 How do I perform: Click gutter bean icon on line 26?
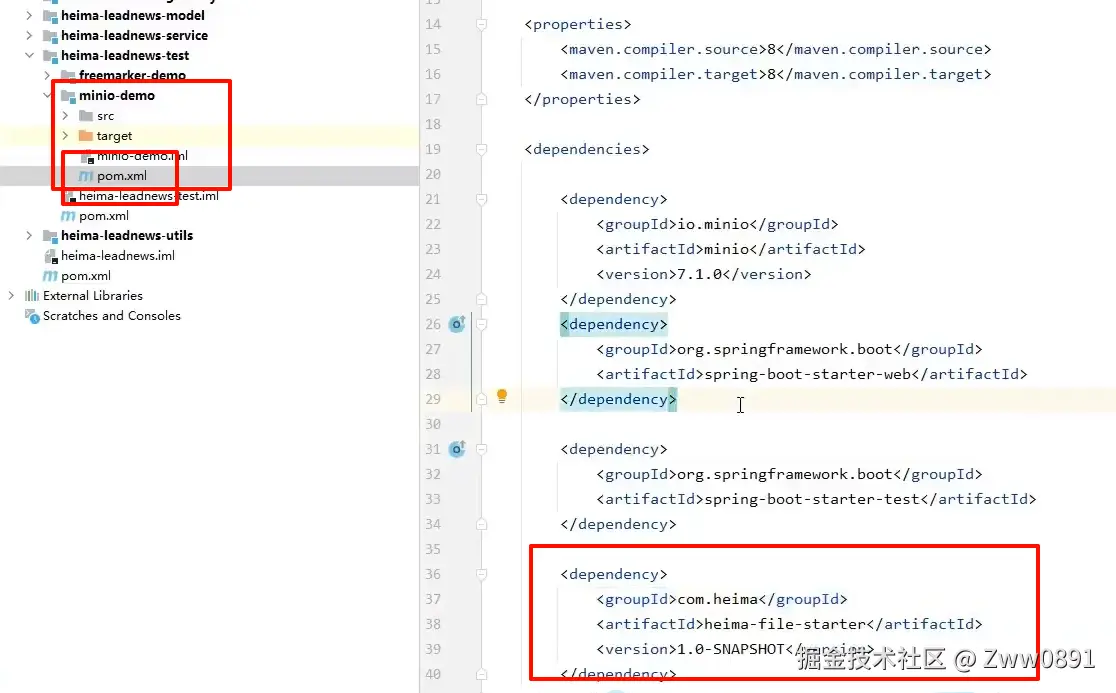point(457,324)
